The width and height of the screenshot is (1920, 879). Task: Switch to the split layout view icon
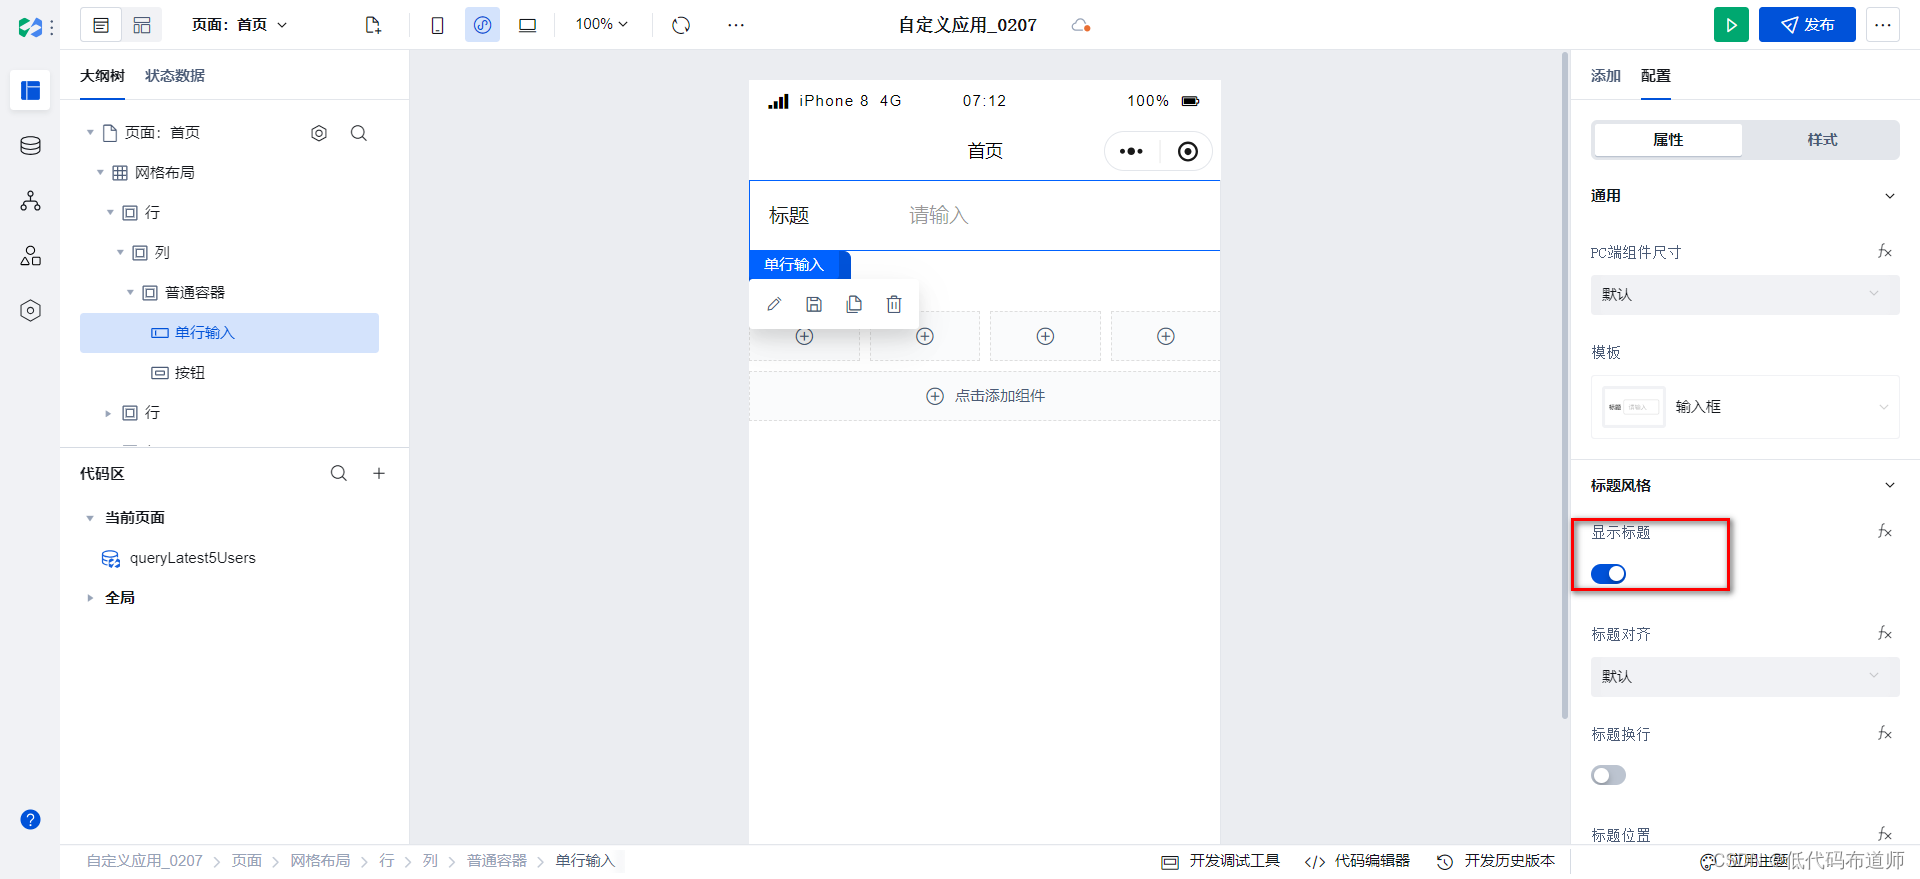tap(142, 25)
